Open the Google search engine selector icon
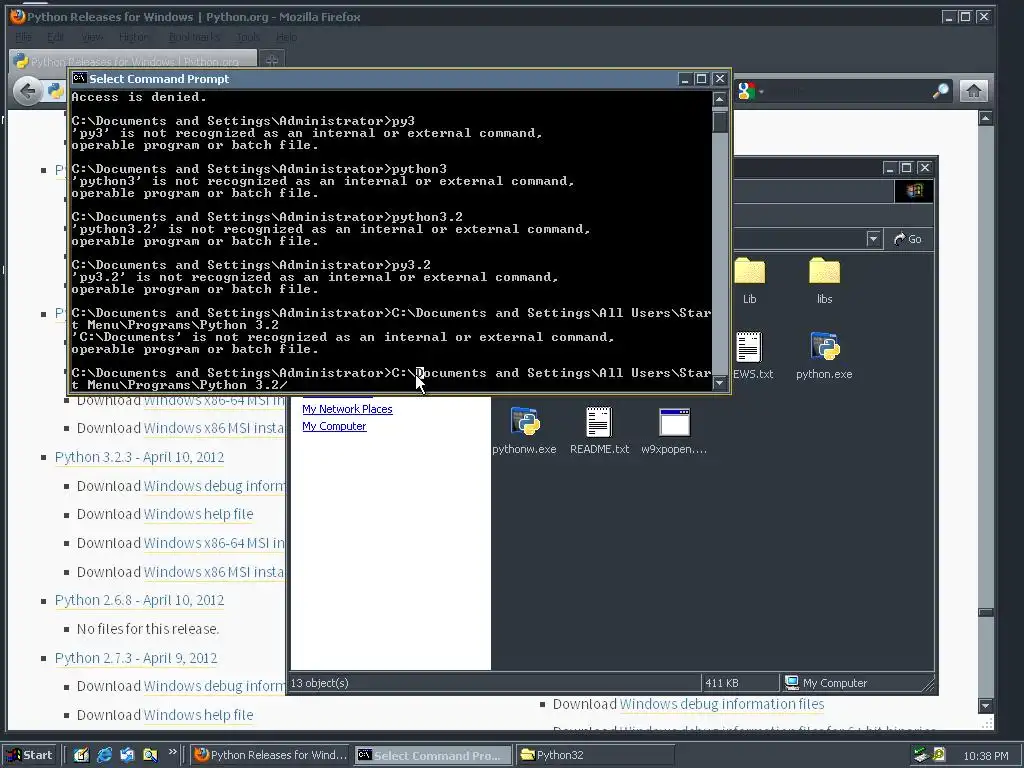The width and height of the screenshot is (1024, 768). [746, 91]
